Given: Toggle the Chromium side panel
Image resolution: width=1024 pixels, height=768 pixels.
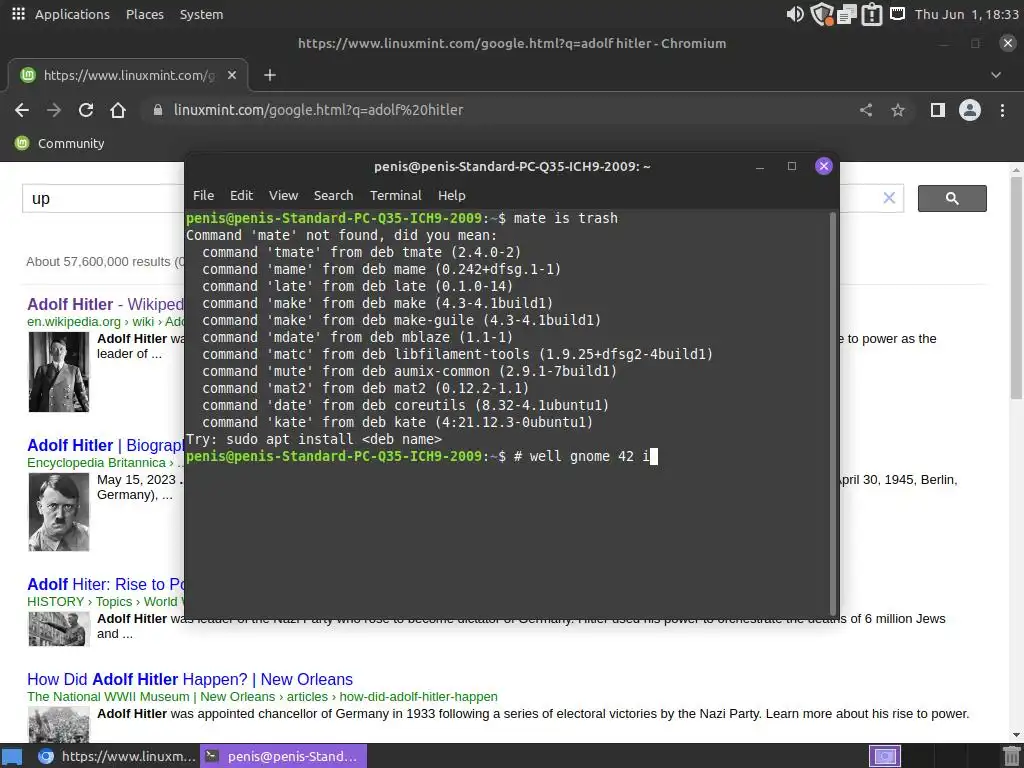Looking at the screenshot, I should click(x=938, y=110).
